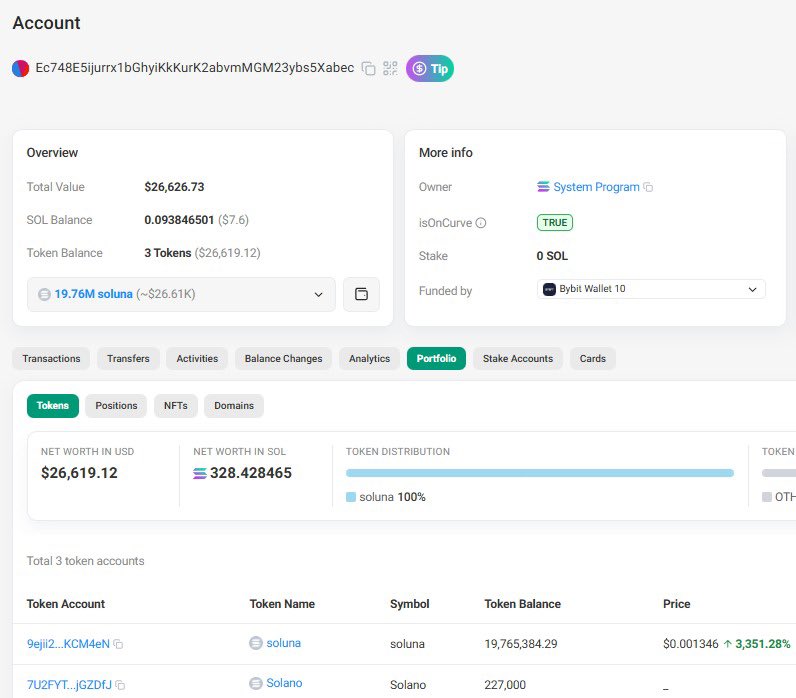Click the Solano token icon in table
796x698 pixels.
tap(256, 683)
